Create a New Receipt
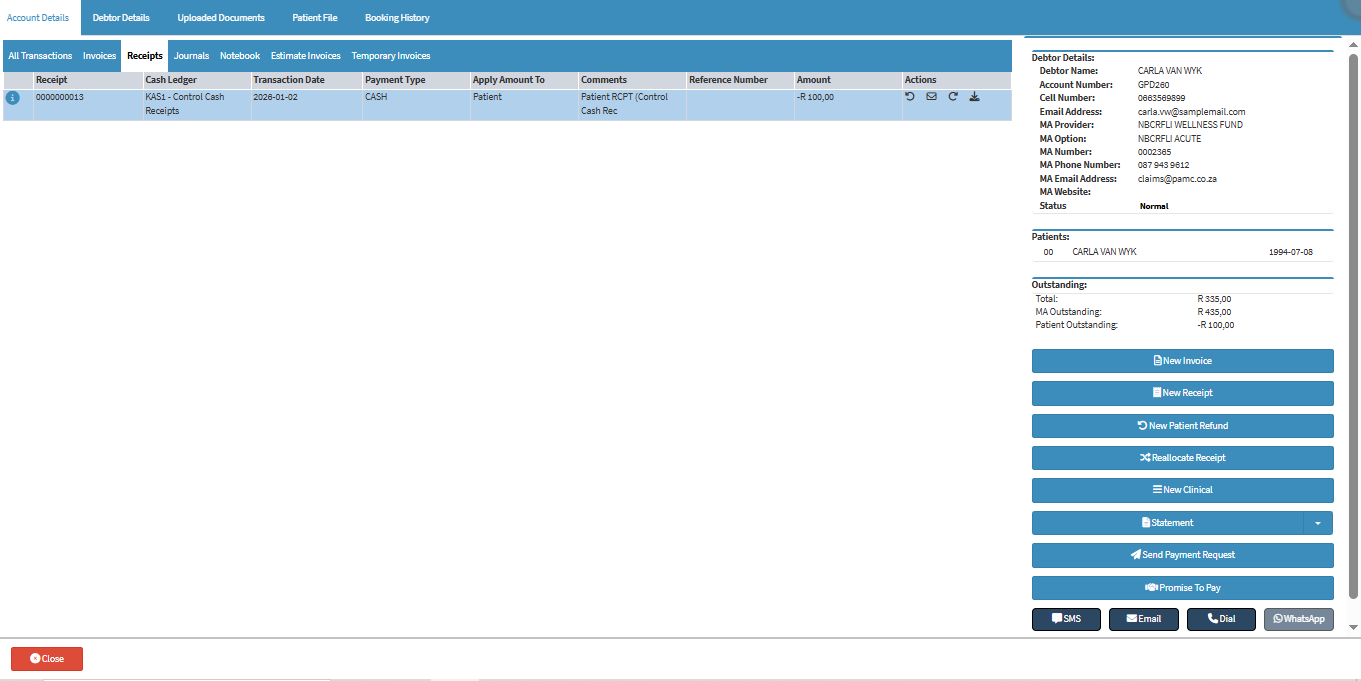The height and width of the screenshot is (681, 1361). 1182,393
